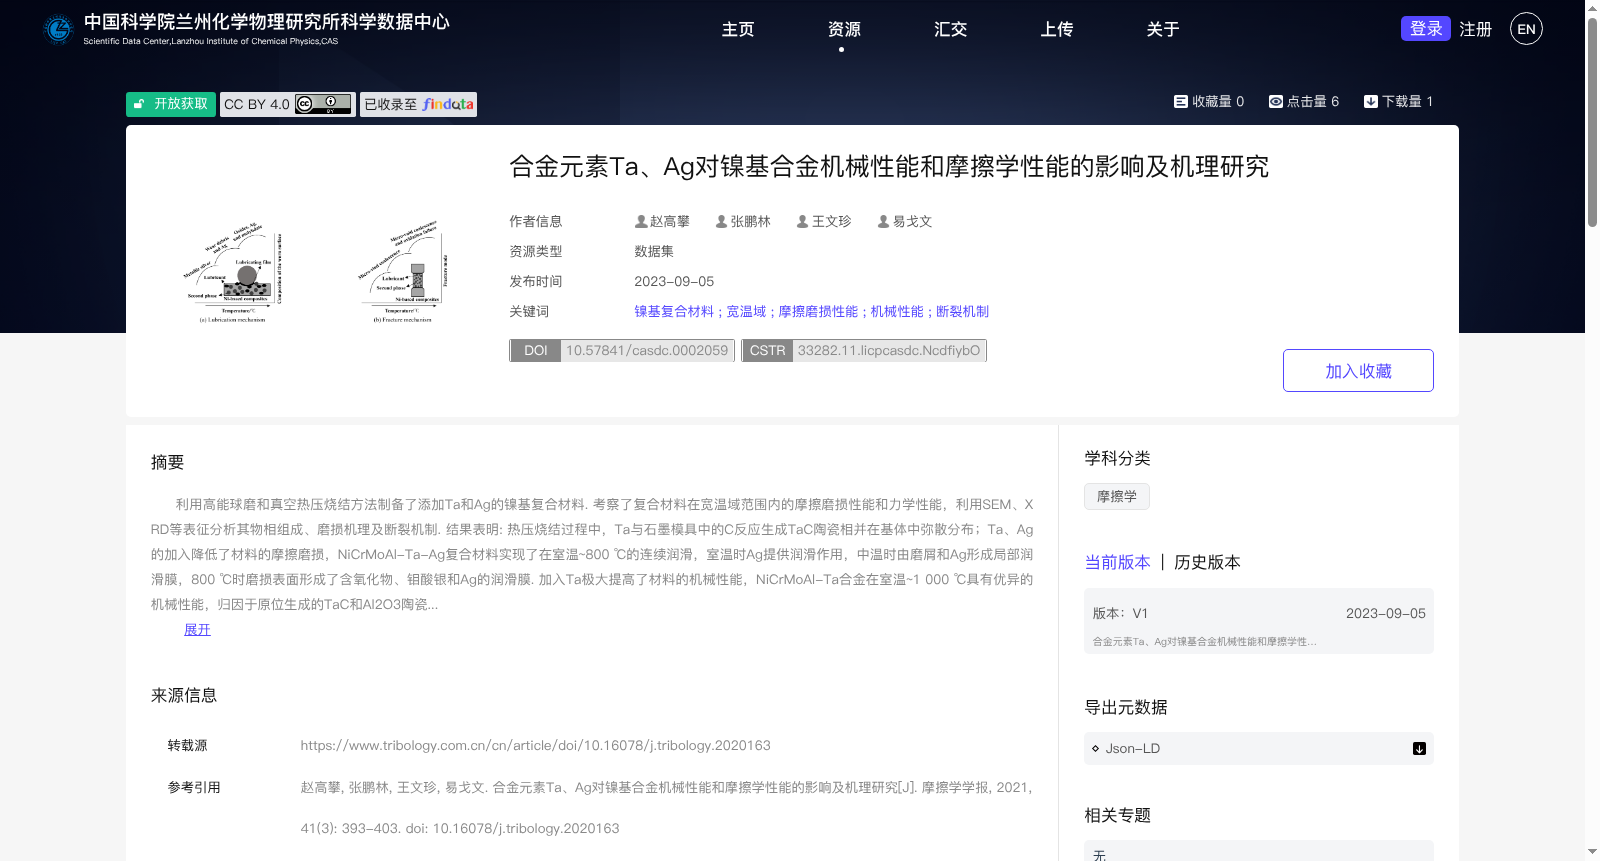Open the 资源 menu item
The image size is (1600, 861).
[844, 29]
